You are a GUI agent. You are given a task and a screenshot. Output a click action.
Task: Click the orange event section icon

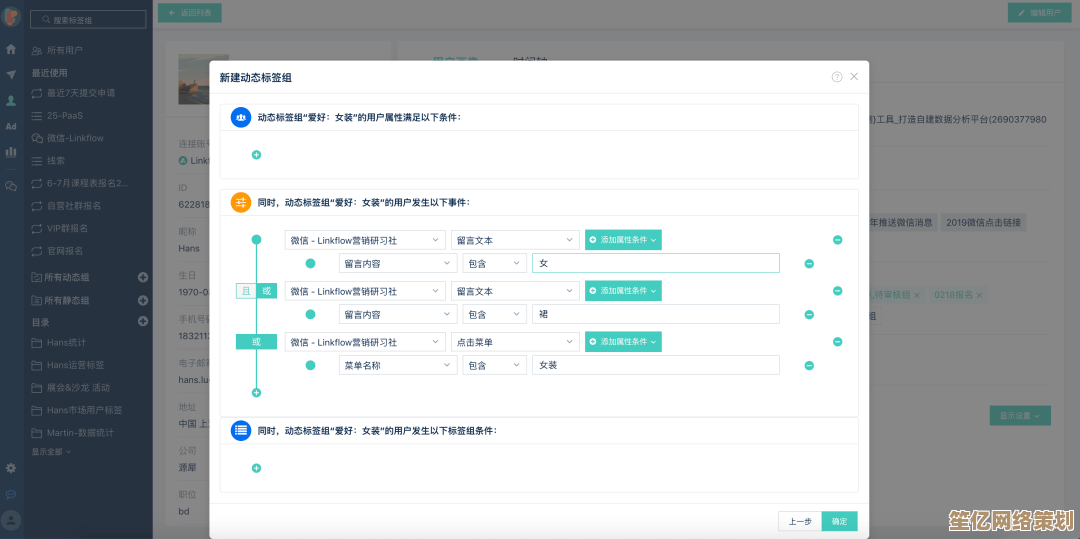pyautogui.click(x=241, y=203)
